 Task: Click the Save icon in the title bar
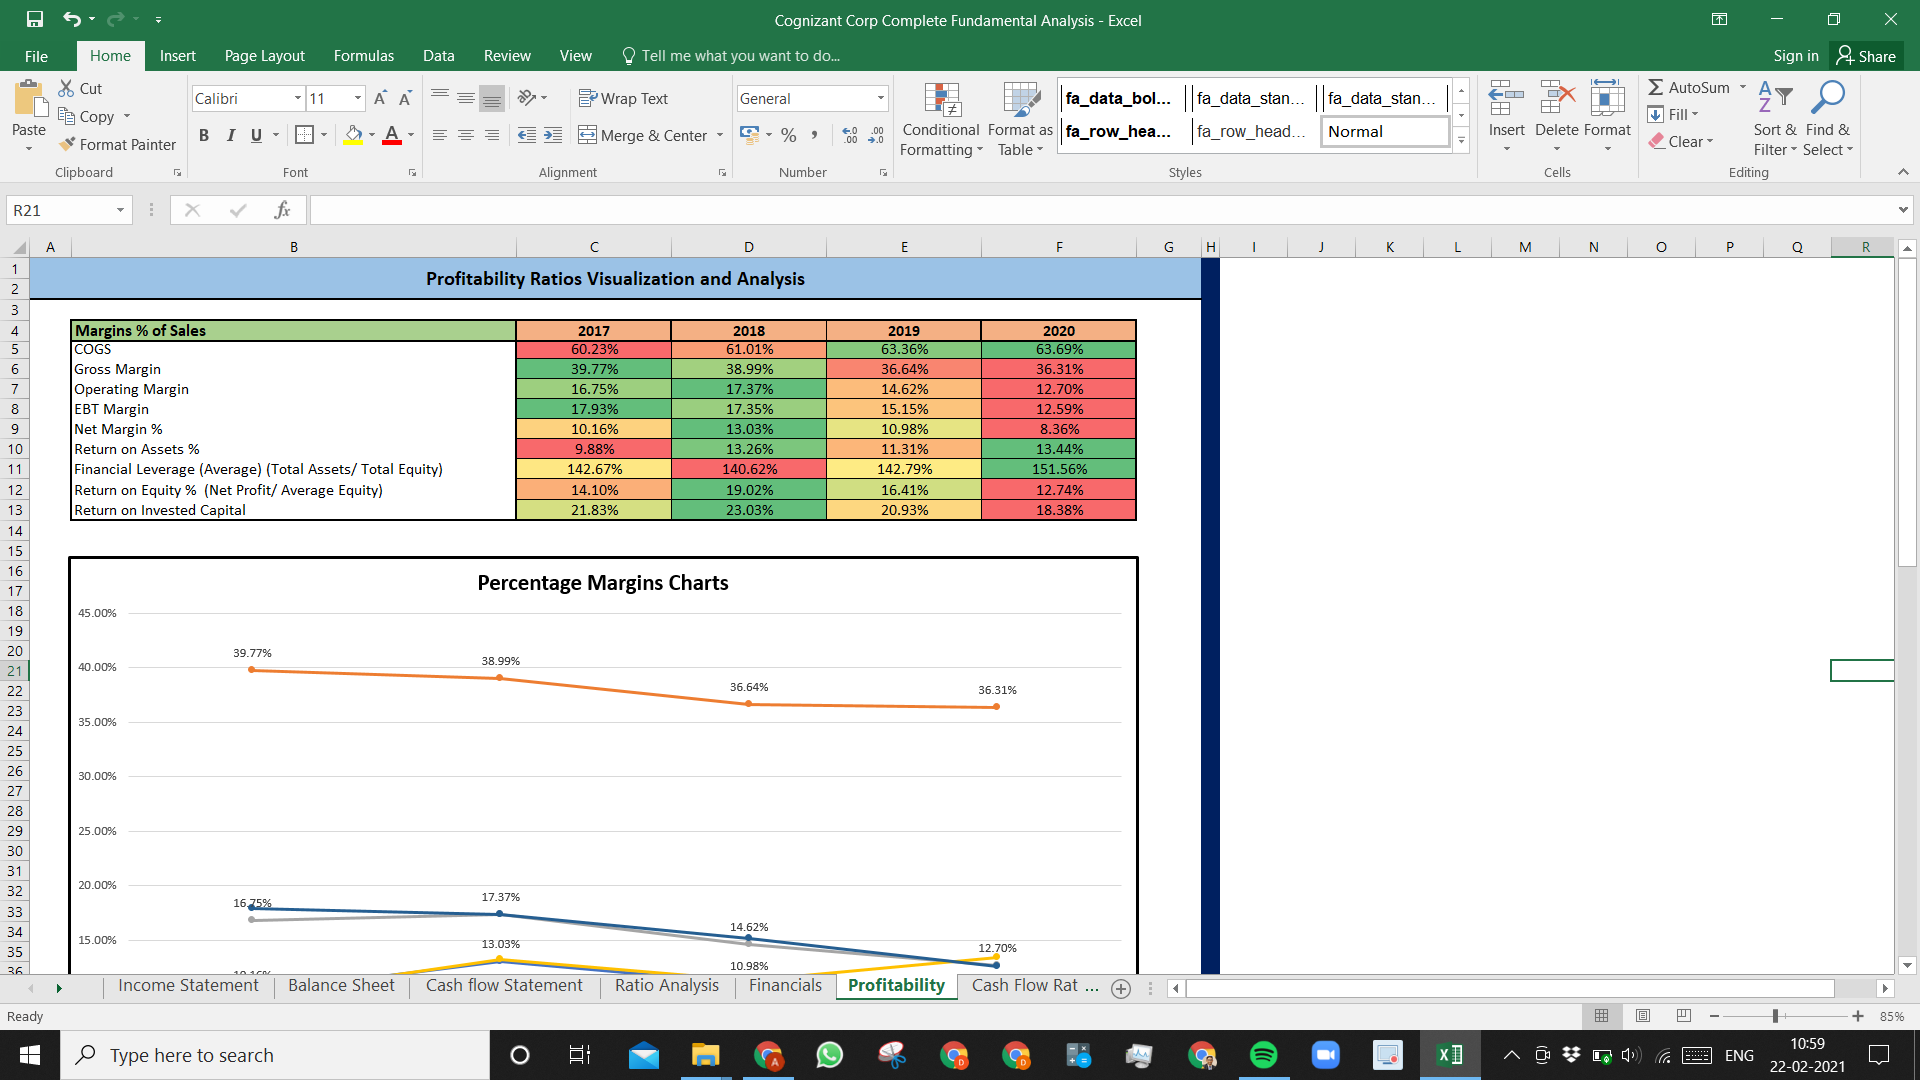35,19
